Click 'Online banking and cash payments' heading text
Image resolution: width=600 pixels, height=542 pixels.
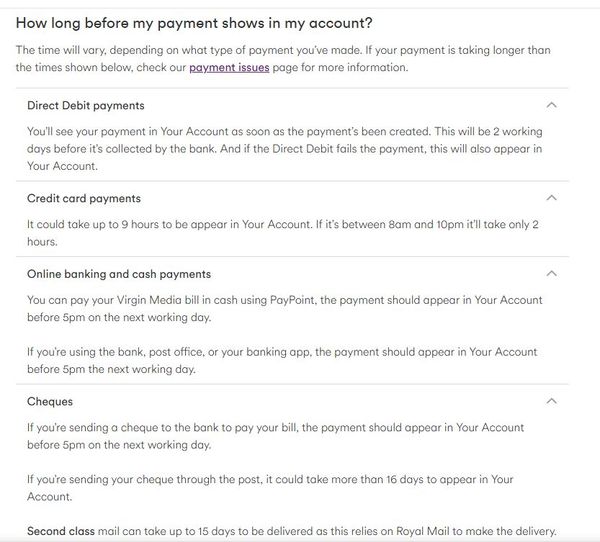[119, 274]
